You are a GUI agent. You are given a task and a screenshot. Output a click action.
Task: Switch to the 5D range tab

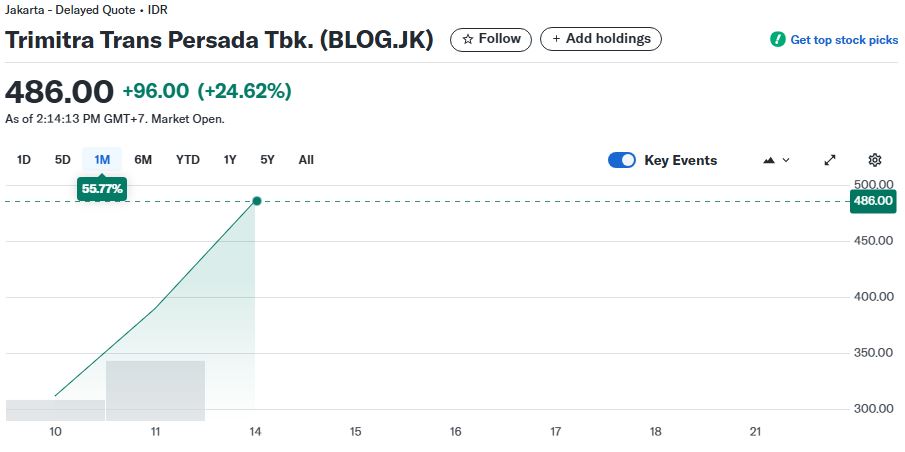62,160
